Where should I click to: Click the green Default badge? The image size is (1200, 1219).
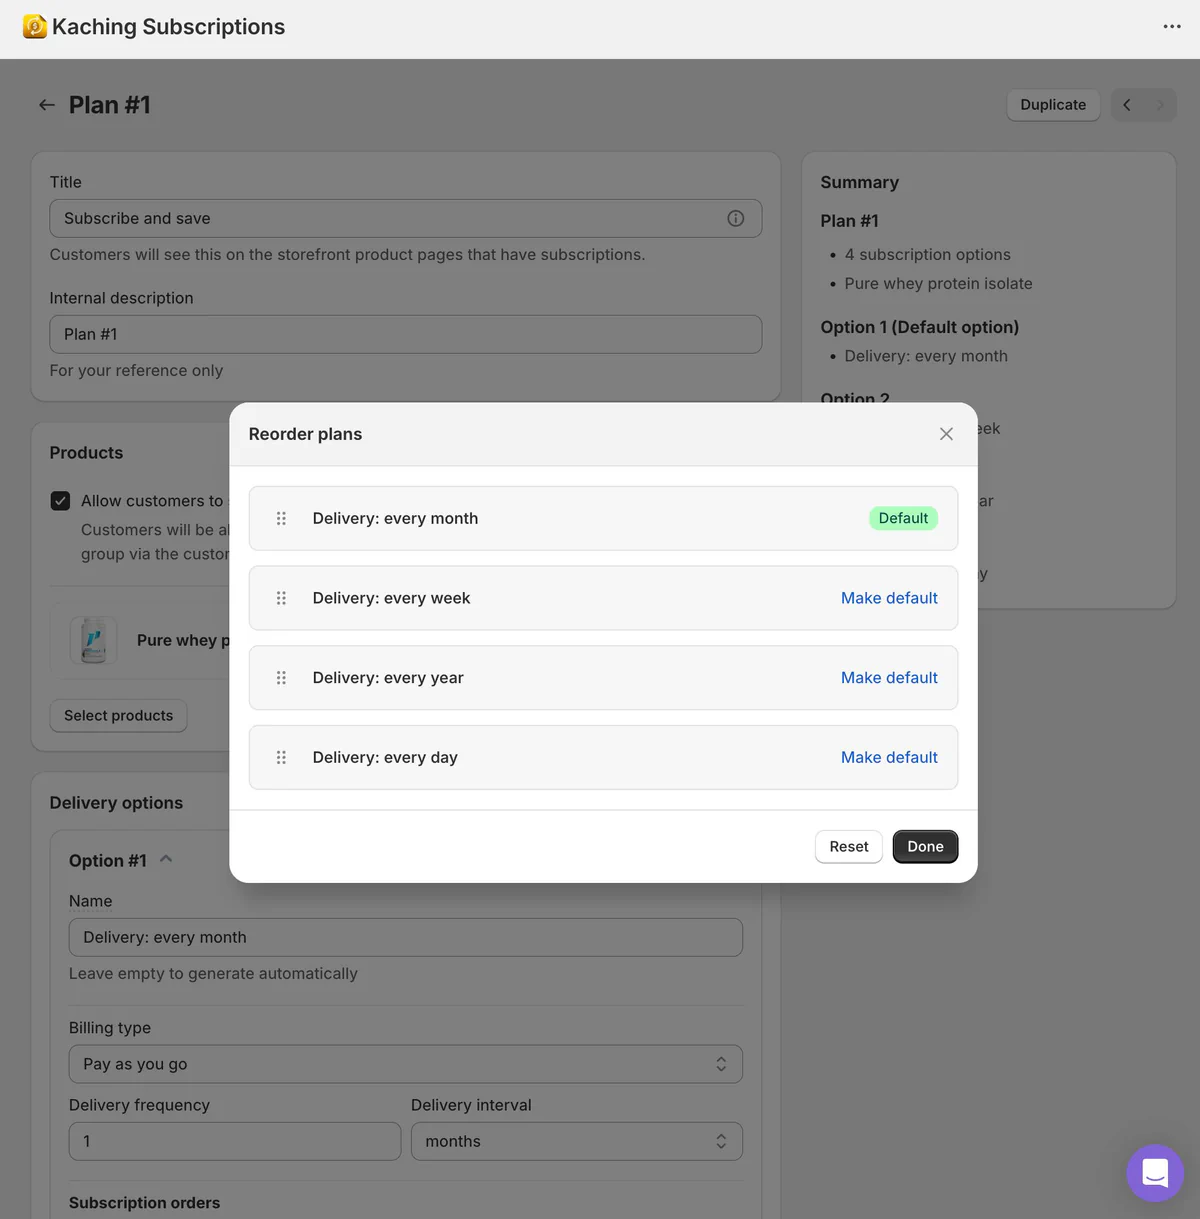[x=903, y=518]
